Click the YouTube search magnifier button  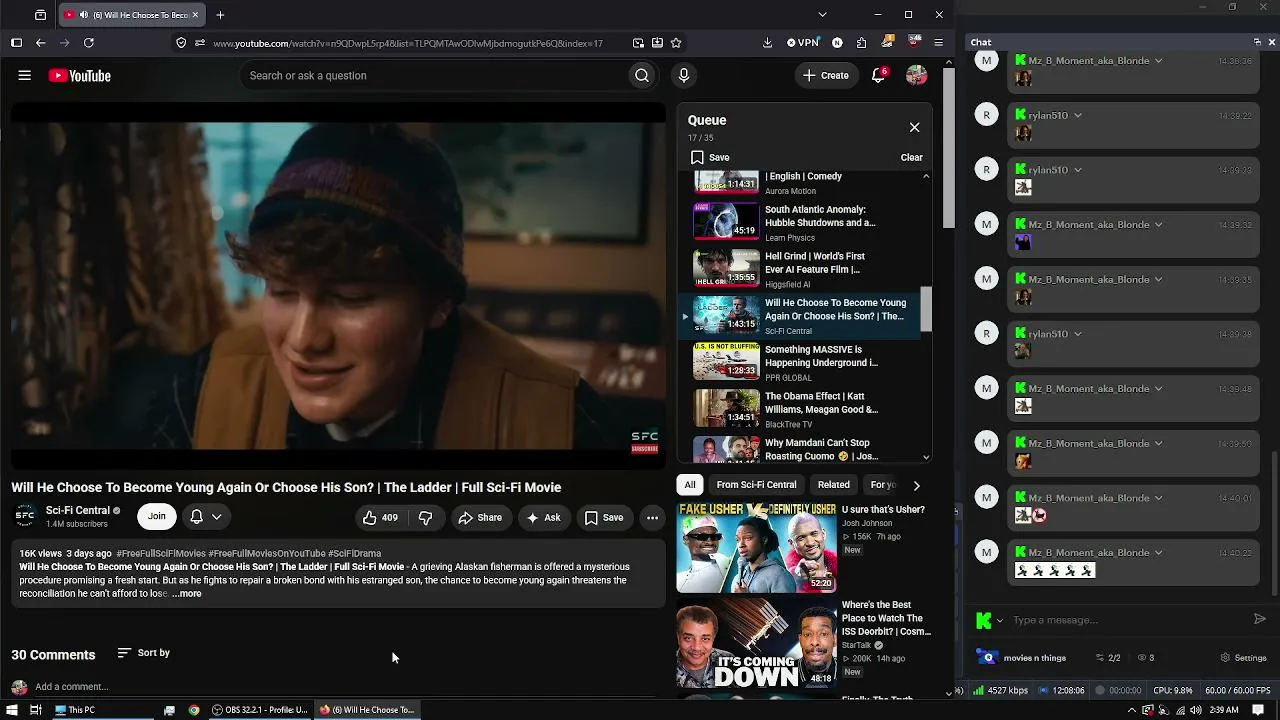pos(642,76)
